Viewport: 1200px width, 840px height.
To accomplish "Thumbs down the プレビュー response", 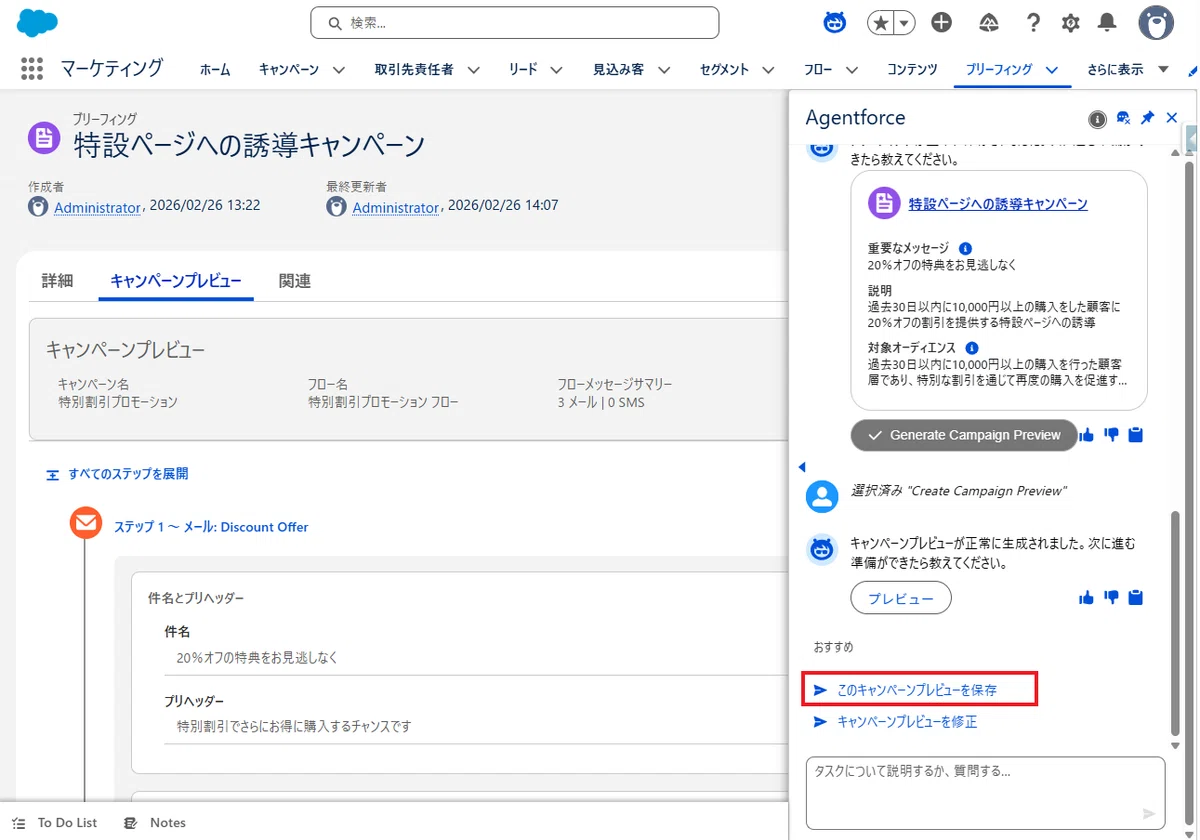I will click(1111, 598).
